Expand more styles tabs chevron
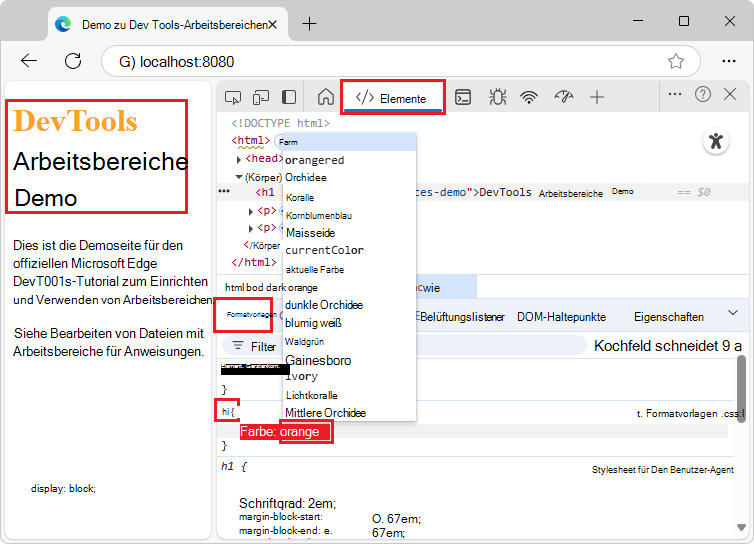 pyautogui.click(x=733, y=313)
